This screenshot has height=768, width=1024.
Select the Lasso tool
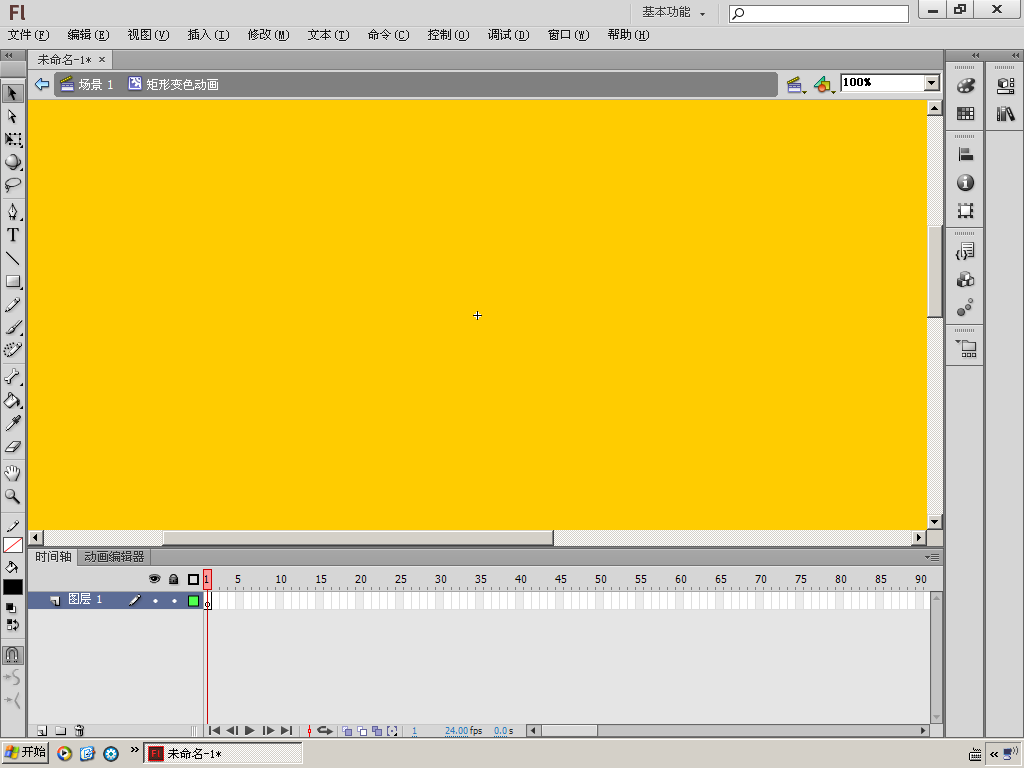tap(12, 185)
